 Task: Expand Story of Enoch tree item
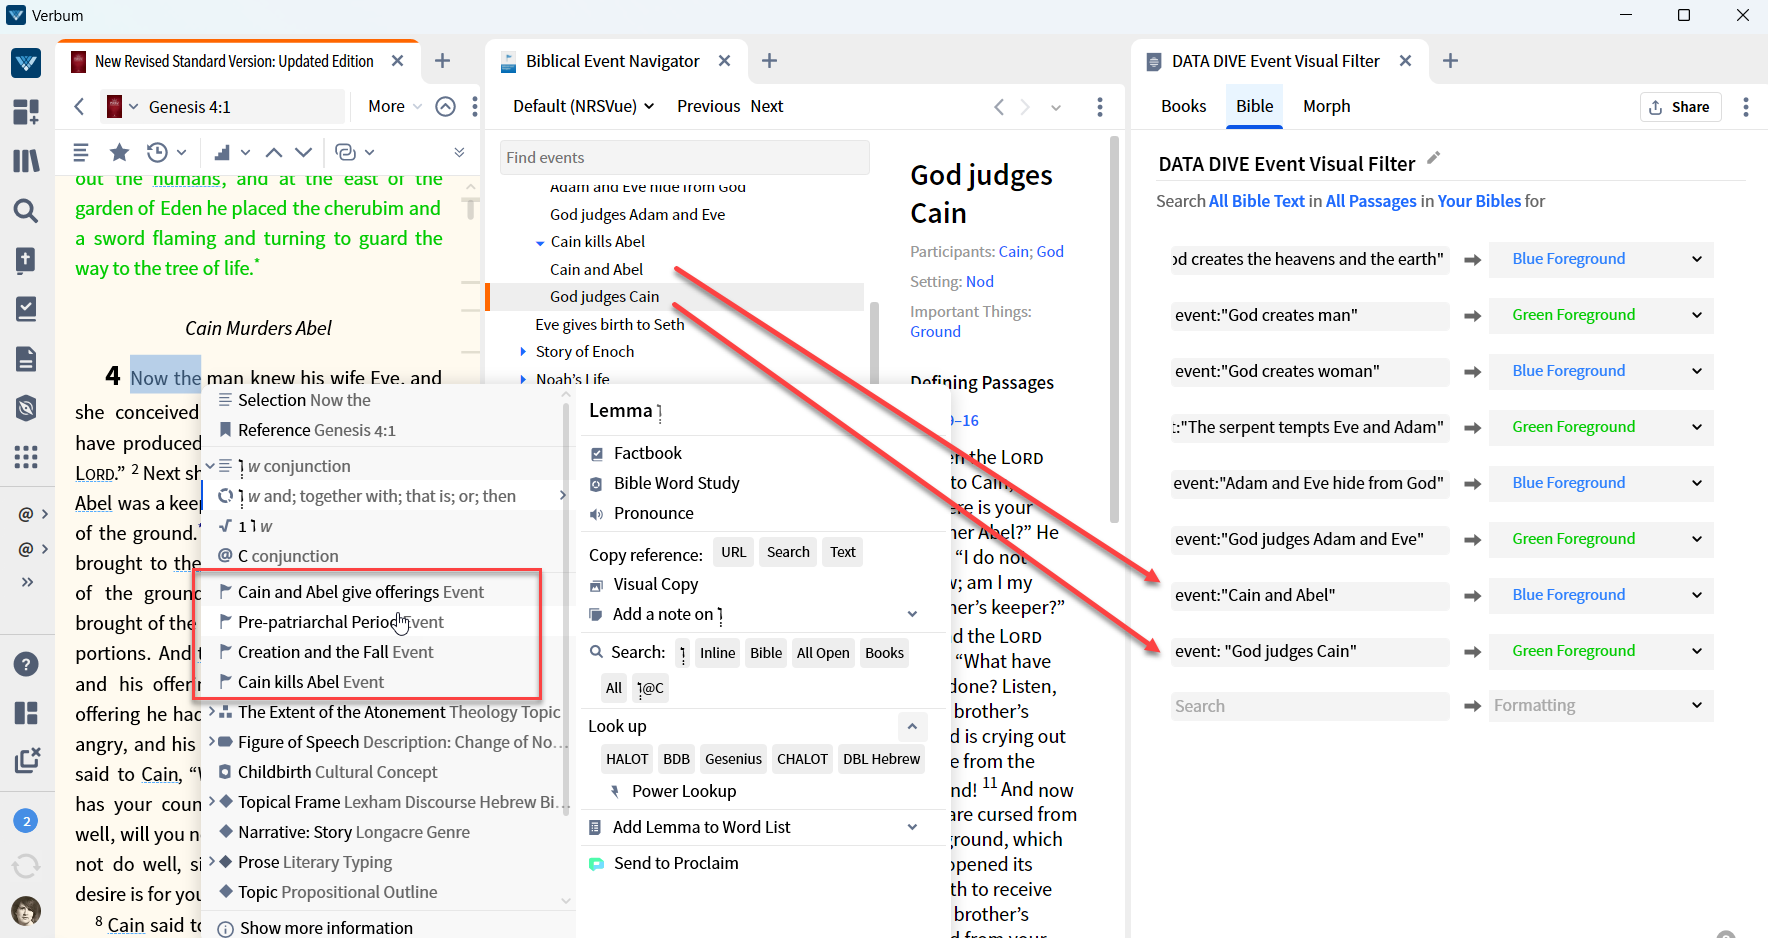(x=523, y=351)
